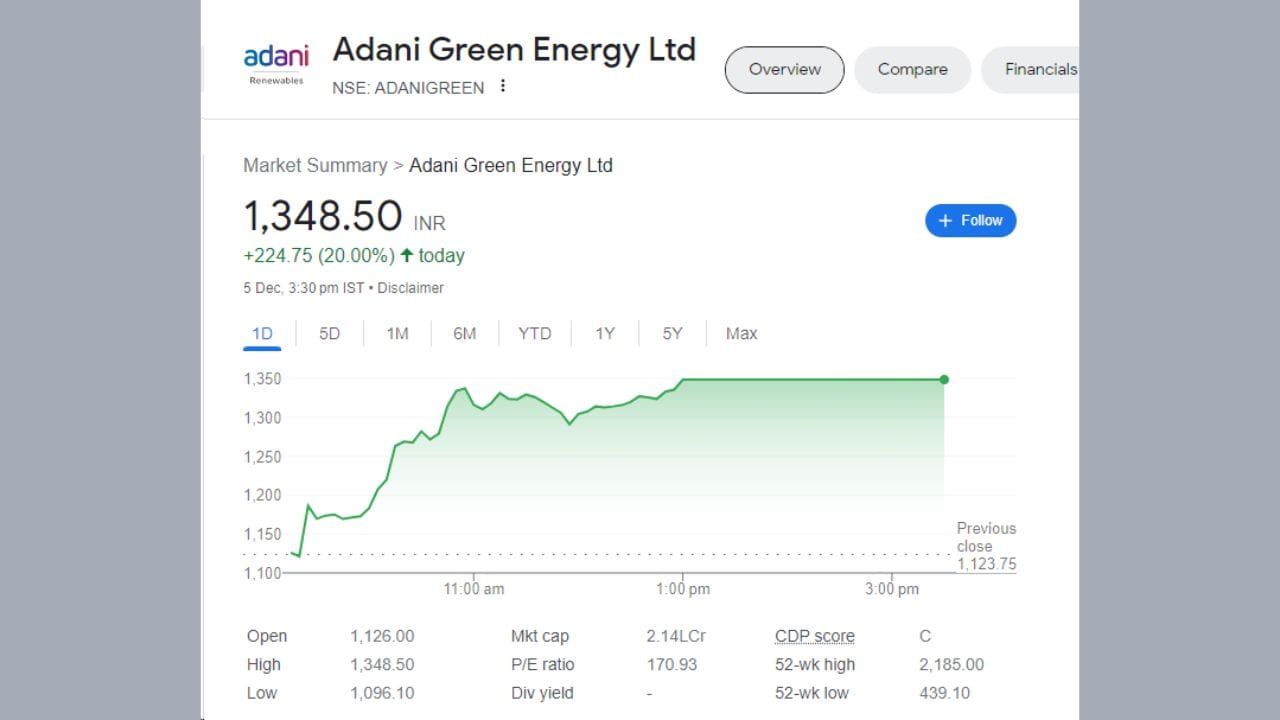Select the 5D chart range
This screenshot has height=720, width=1280.
[x=329, y=333]
